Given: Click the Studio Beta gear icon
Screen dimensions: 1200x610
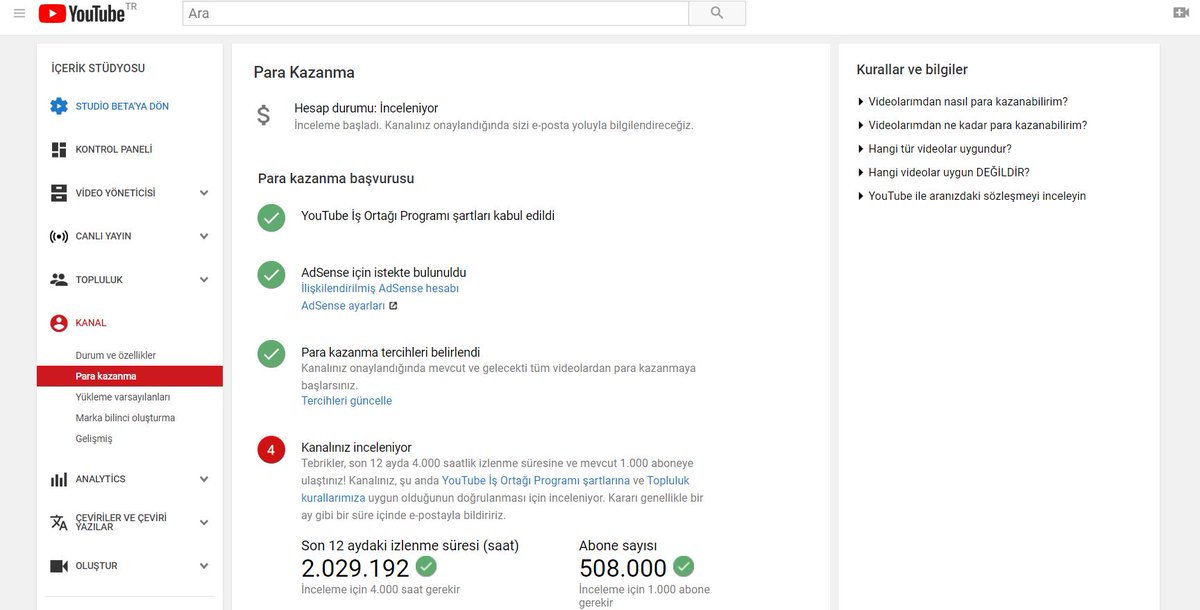Looking at the screenshot, I should pos(59,106).
